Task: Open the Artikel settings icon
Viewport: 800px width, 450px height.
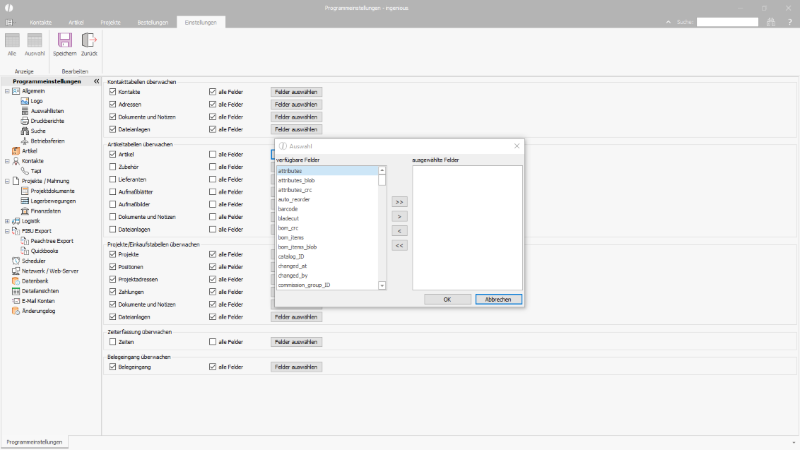Action: [16, 151]
